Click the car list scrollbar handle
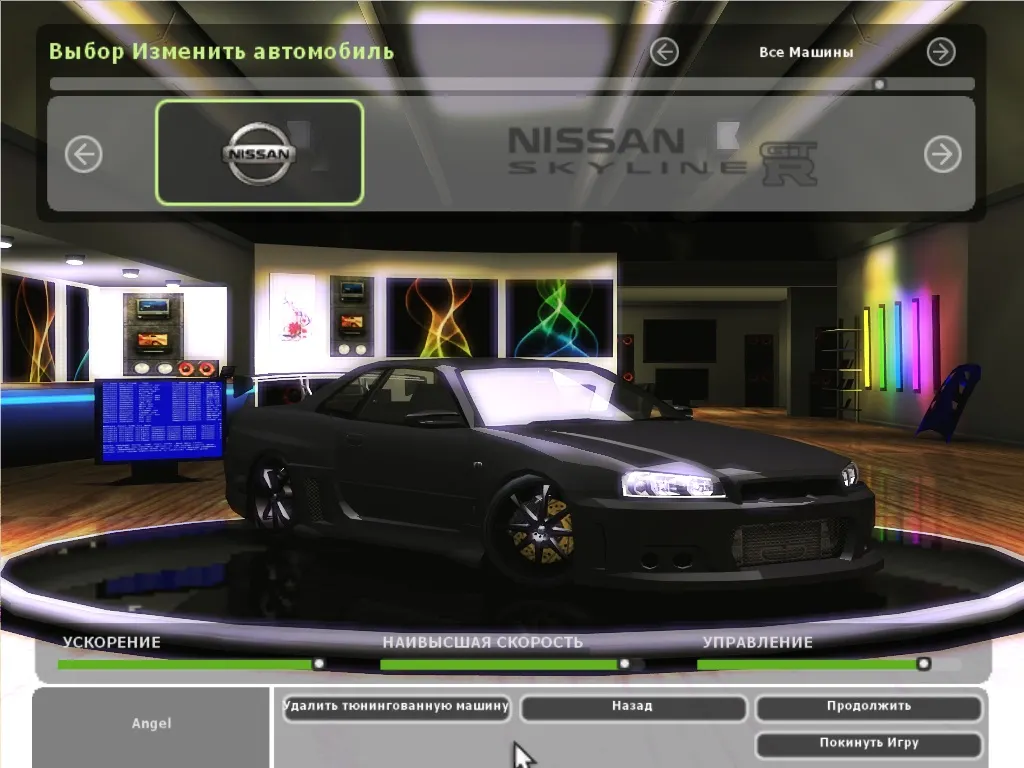This screenshot has width=1024, height=768. click(x=880, y=84)
